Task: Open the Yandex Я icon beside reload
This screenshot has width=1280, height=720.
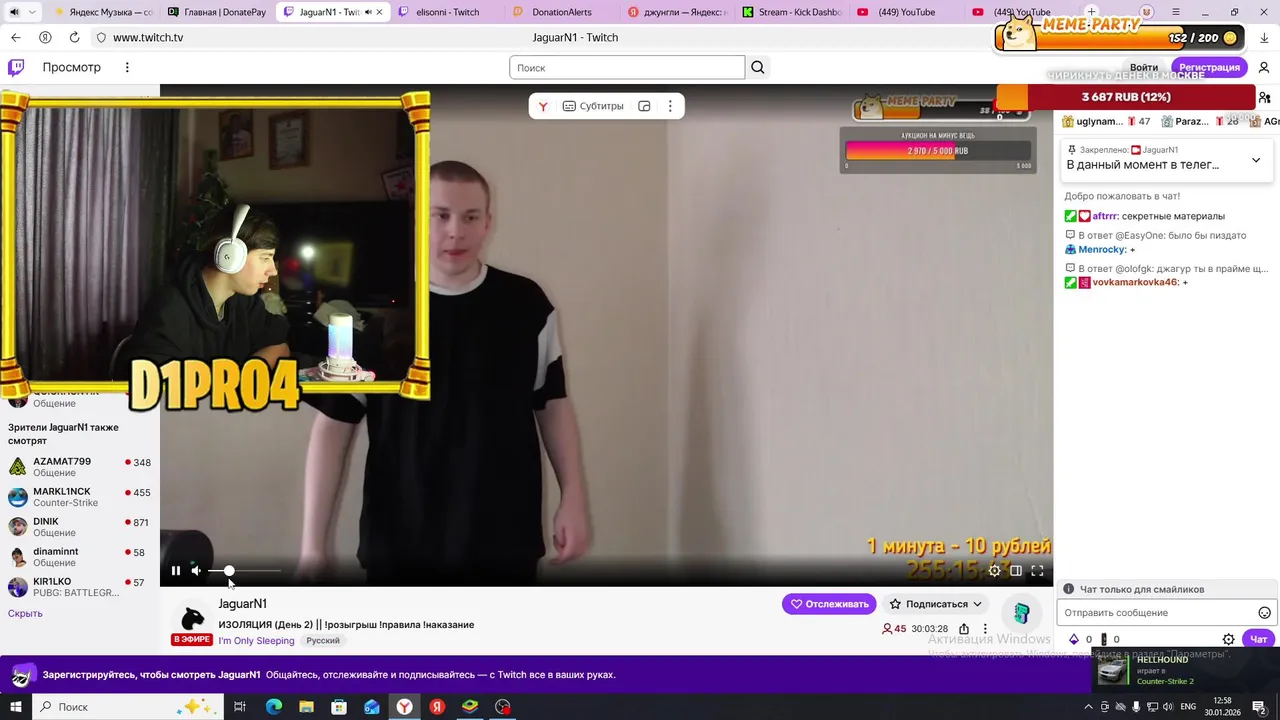Action: pyautogui.click(x=45, y=37)
